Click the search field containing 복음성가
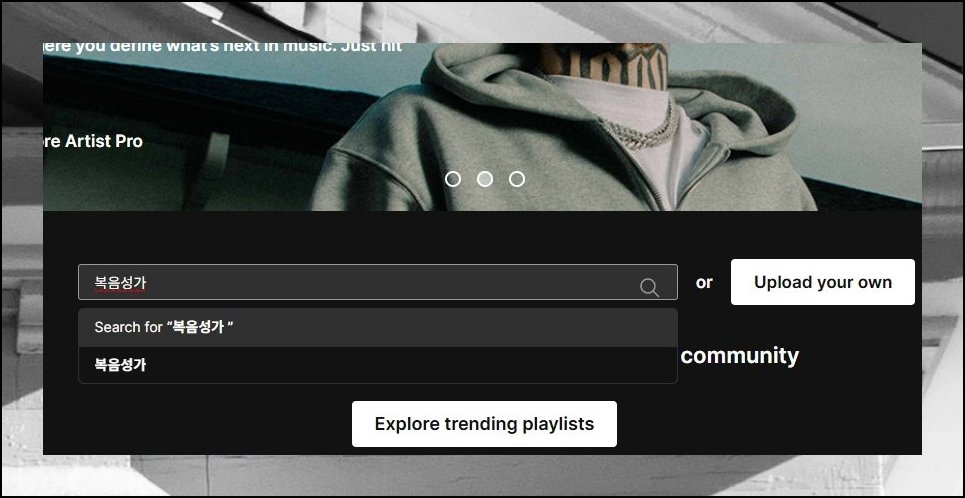This screenshot has width=965, height=498. (x=377, y=282)
